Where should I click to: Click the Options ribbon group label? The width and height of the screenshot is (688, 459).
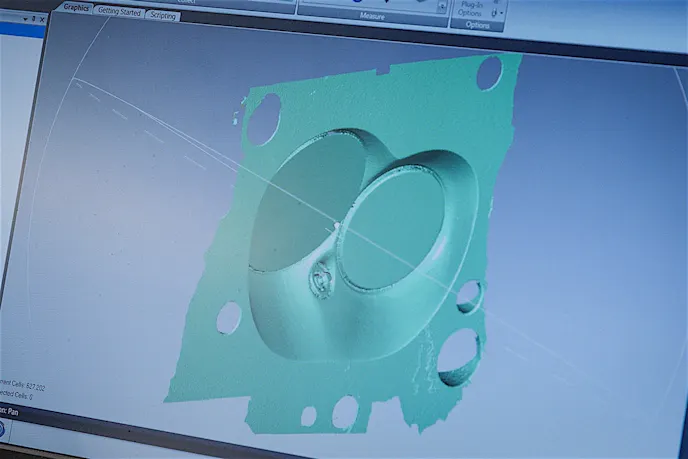(478, 25)
